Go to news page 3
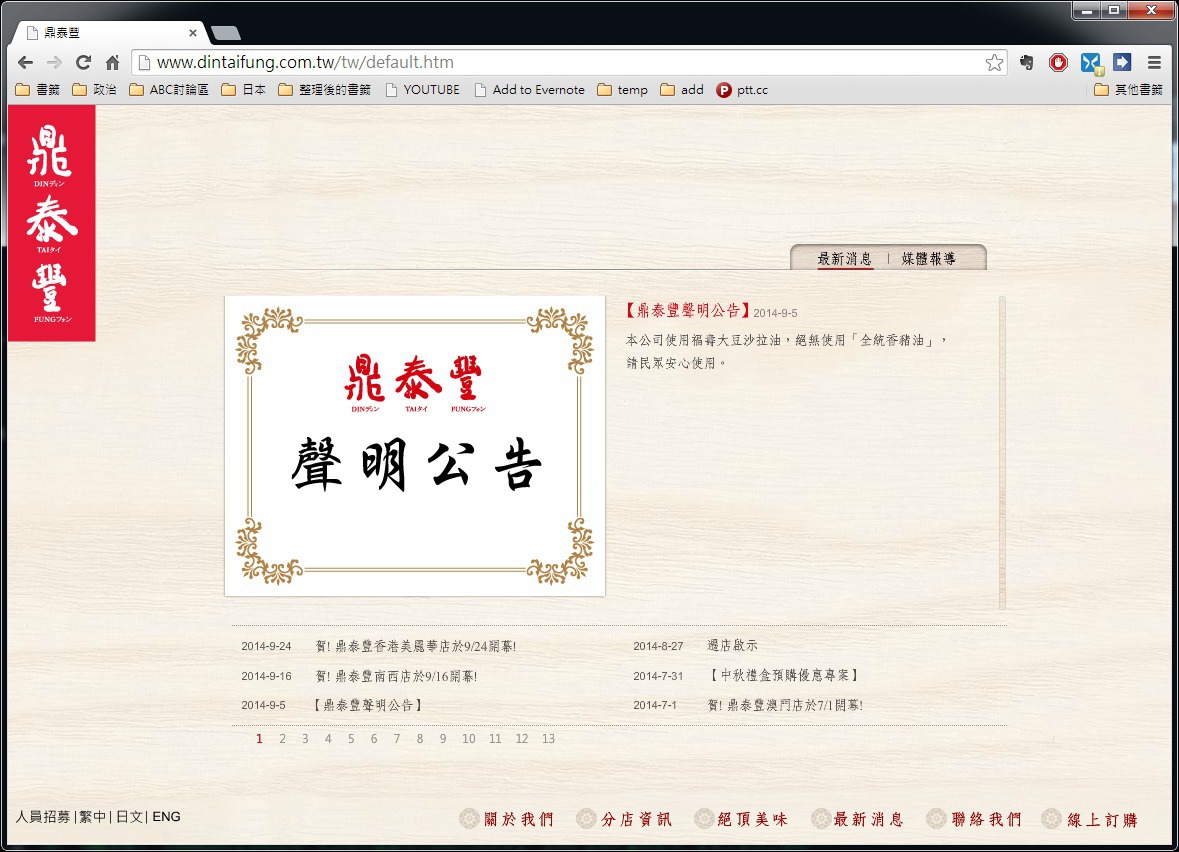 pos(305,738)
